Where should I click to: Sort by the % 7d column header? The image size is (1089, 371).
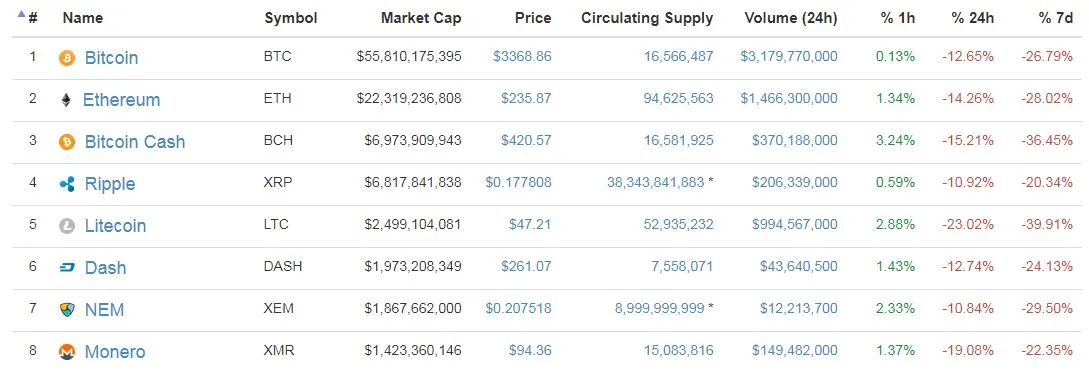1056,18
